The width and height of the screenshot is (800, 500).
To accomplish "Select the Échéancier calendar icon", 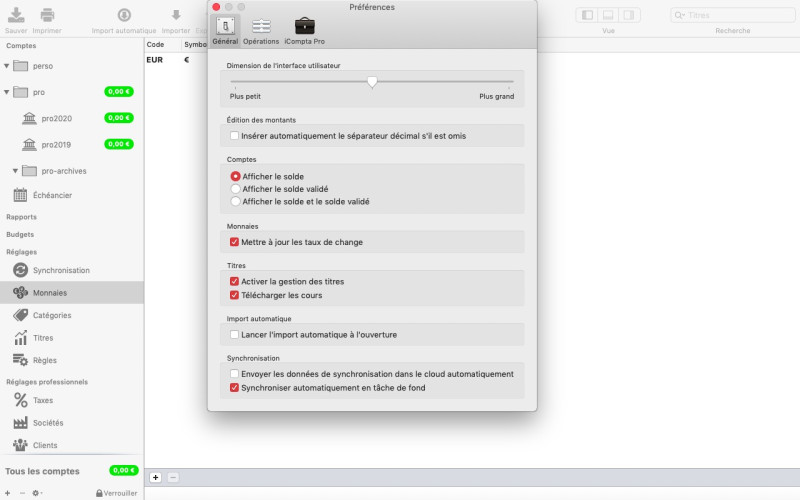I will point(20,195).
